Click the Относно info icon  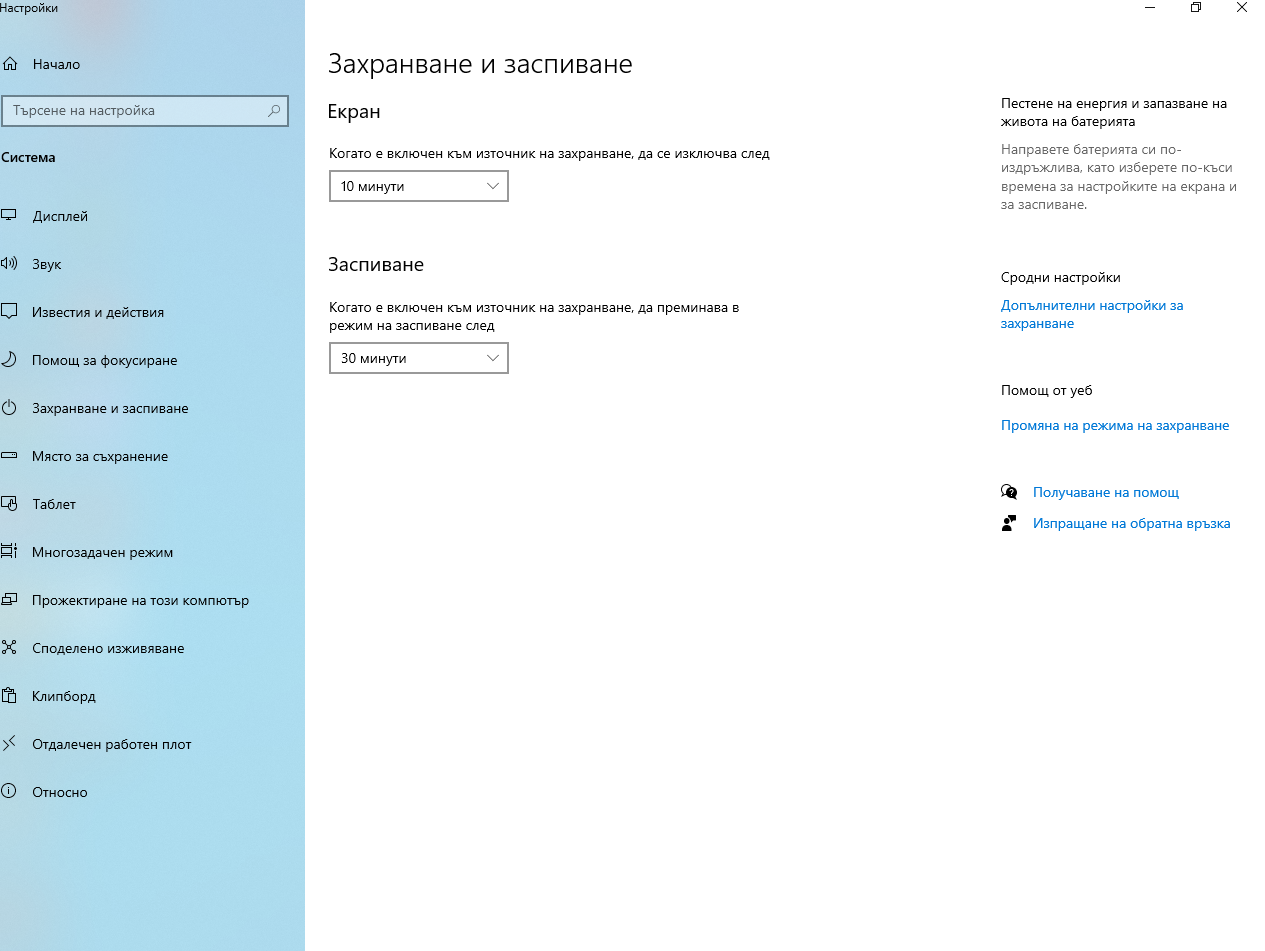(x=9, y=792)
